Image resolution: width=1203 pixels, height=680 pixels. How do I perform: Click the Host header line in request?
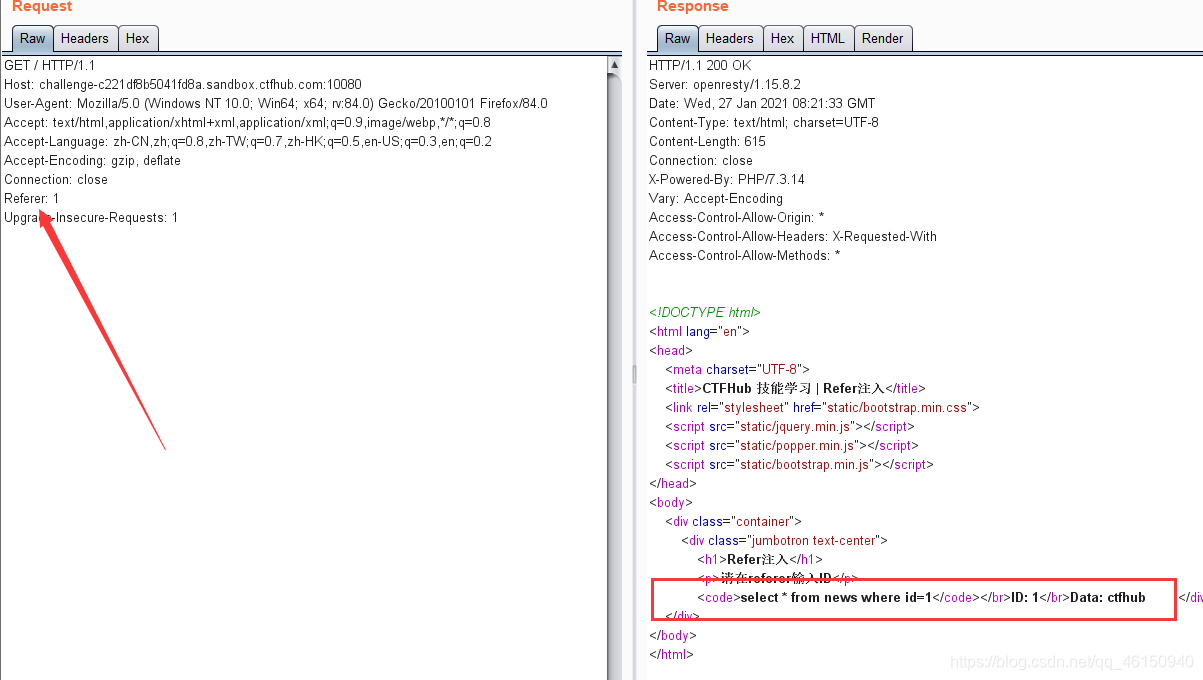(x=183, y=85)
